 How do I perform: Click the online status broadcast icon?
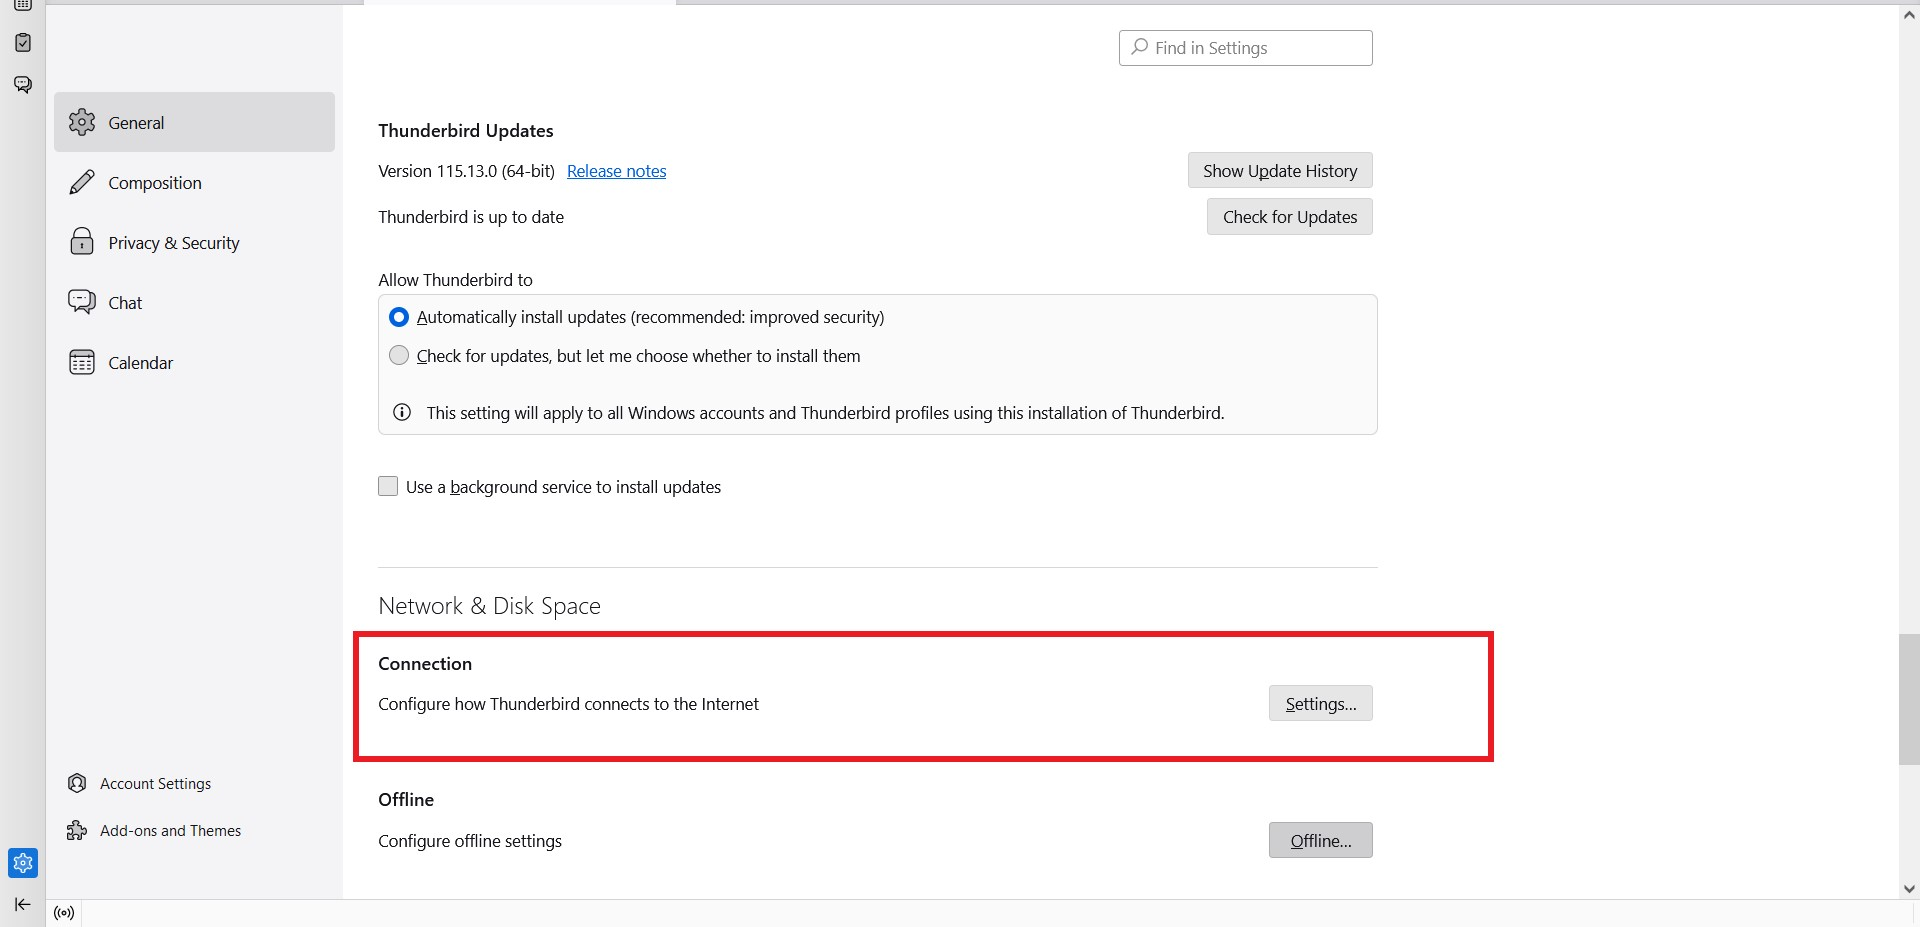click(64, 913)
